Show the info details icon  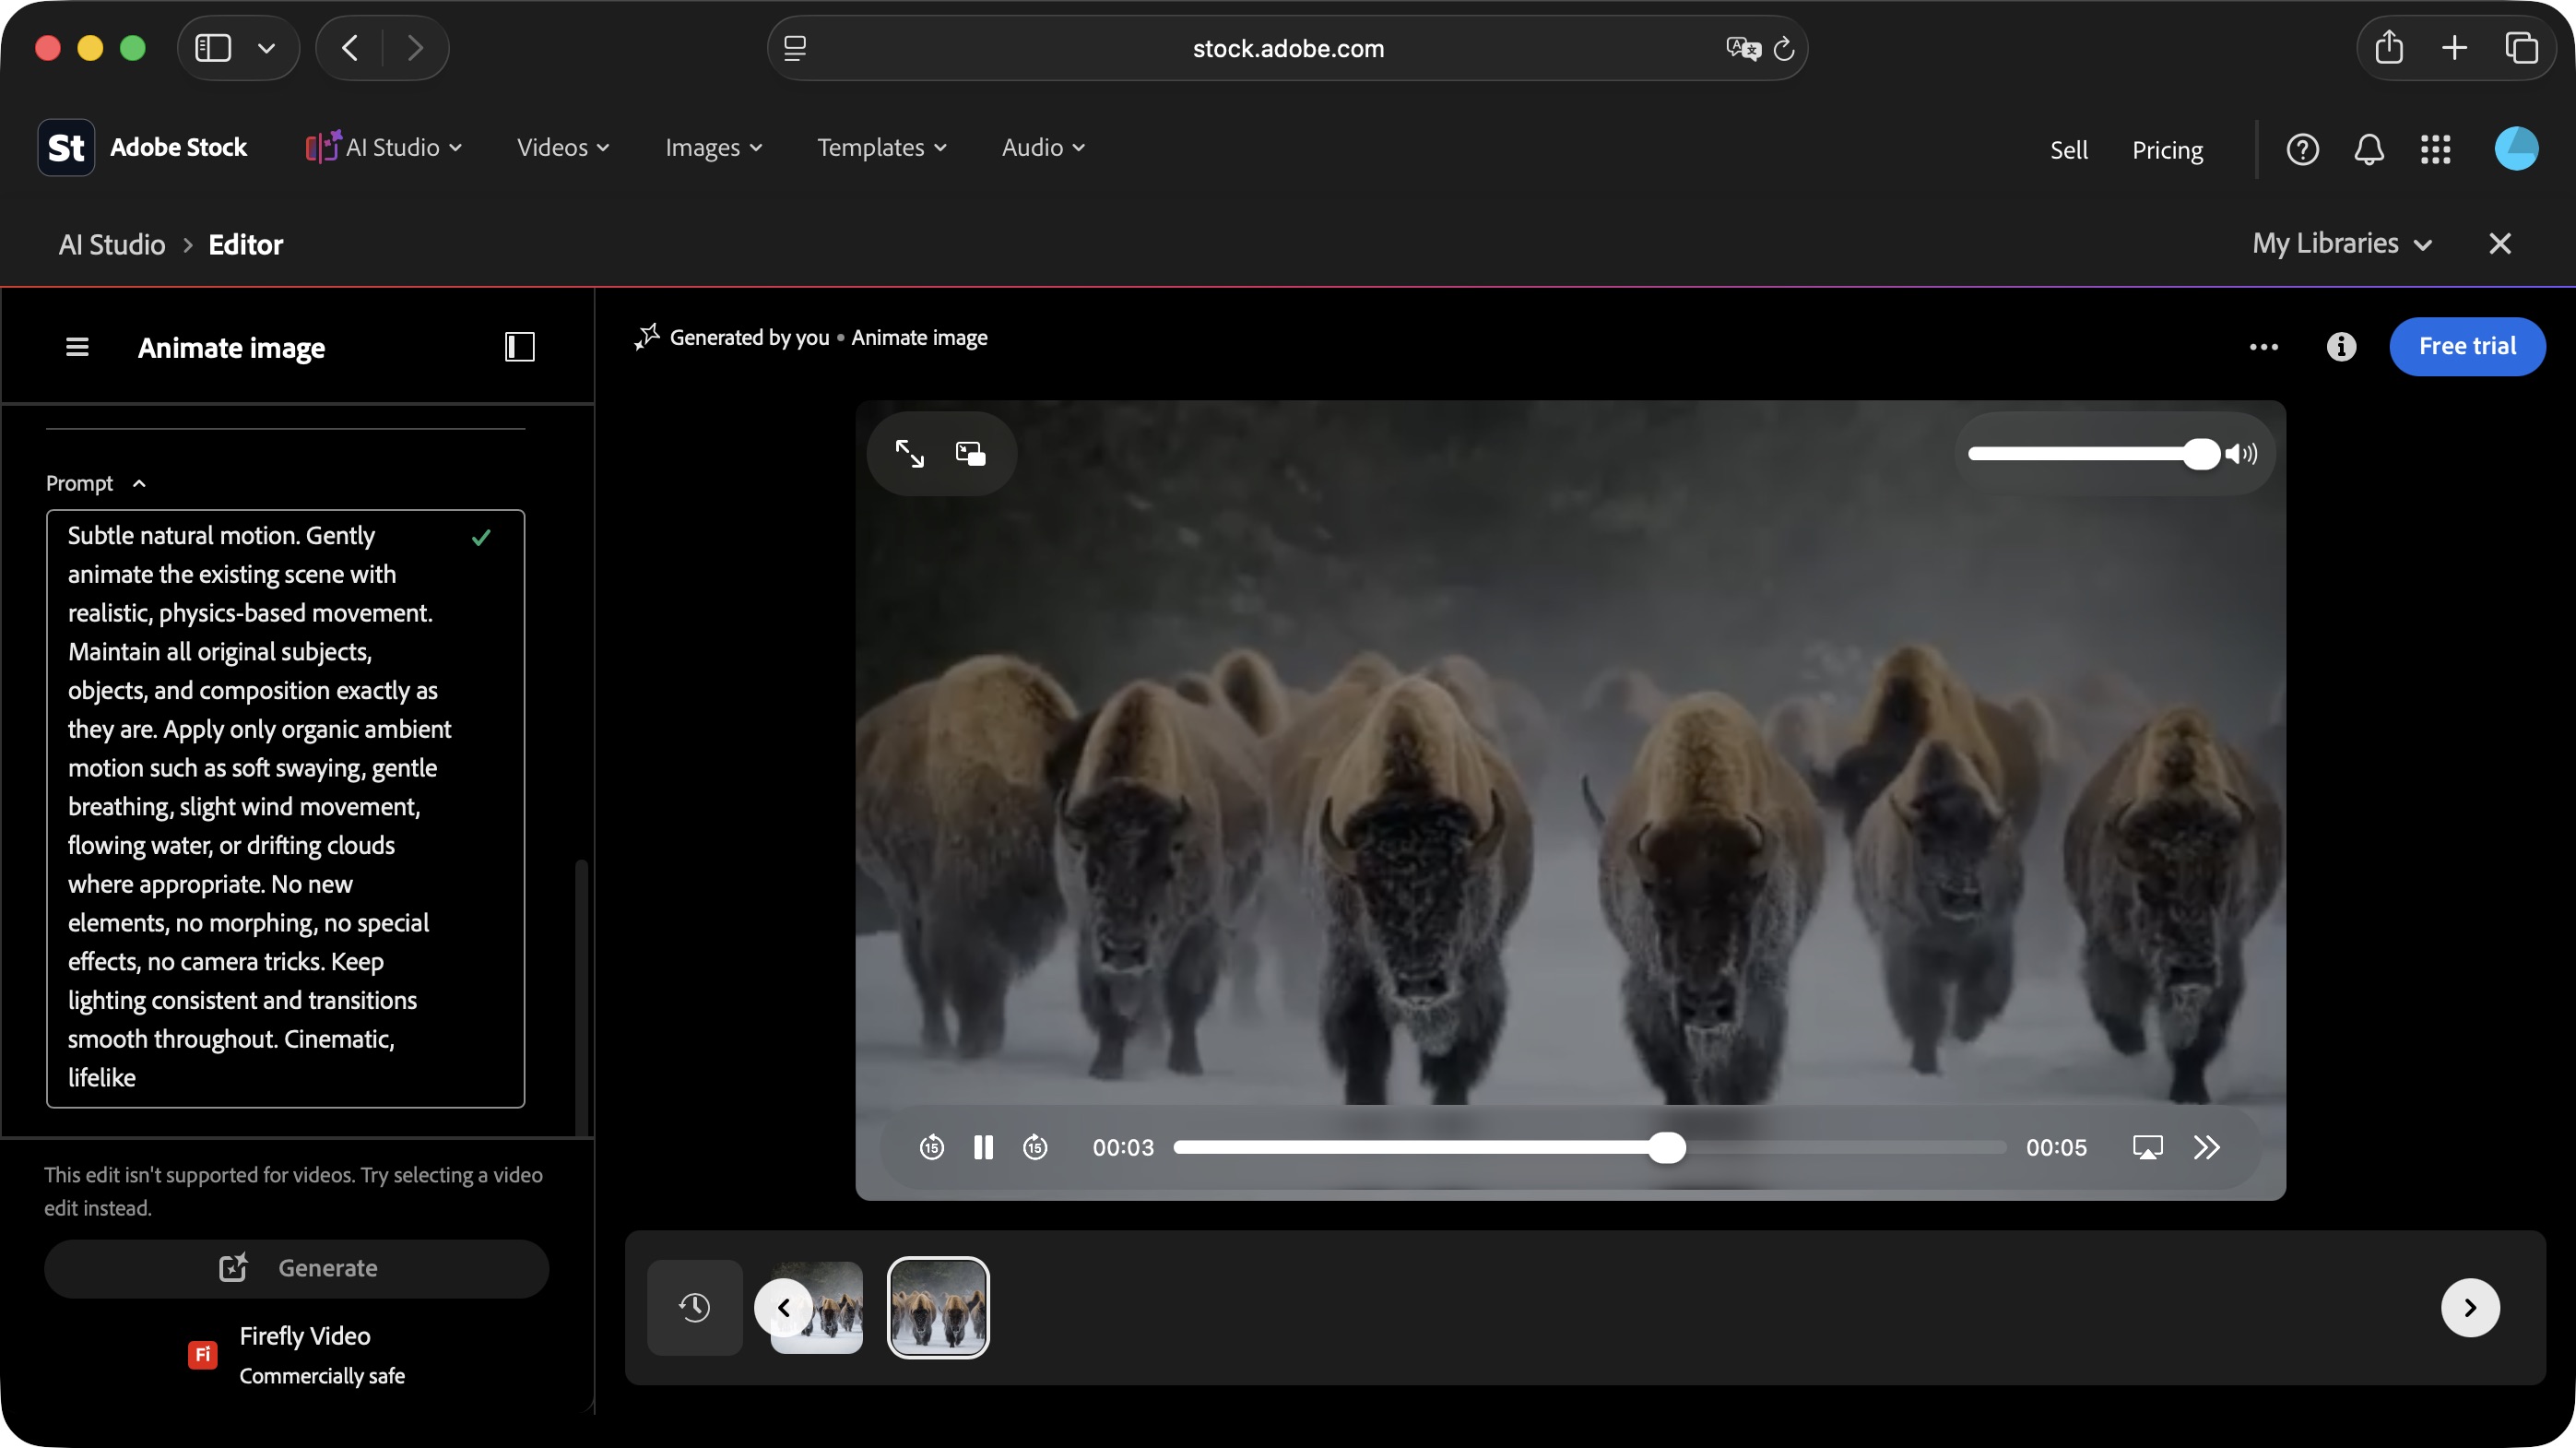[x=2340, y=347]
